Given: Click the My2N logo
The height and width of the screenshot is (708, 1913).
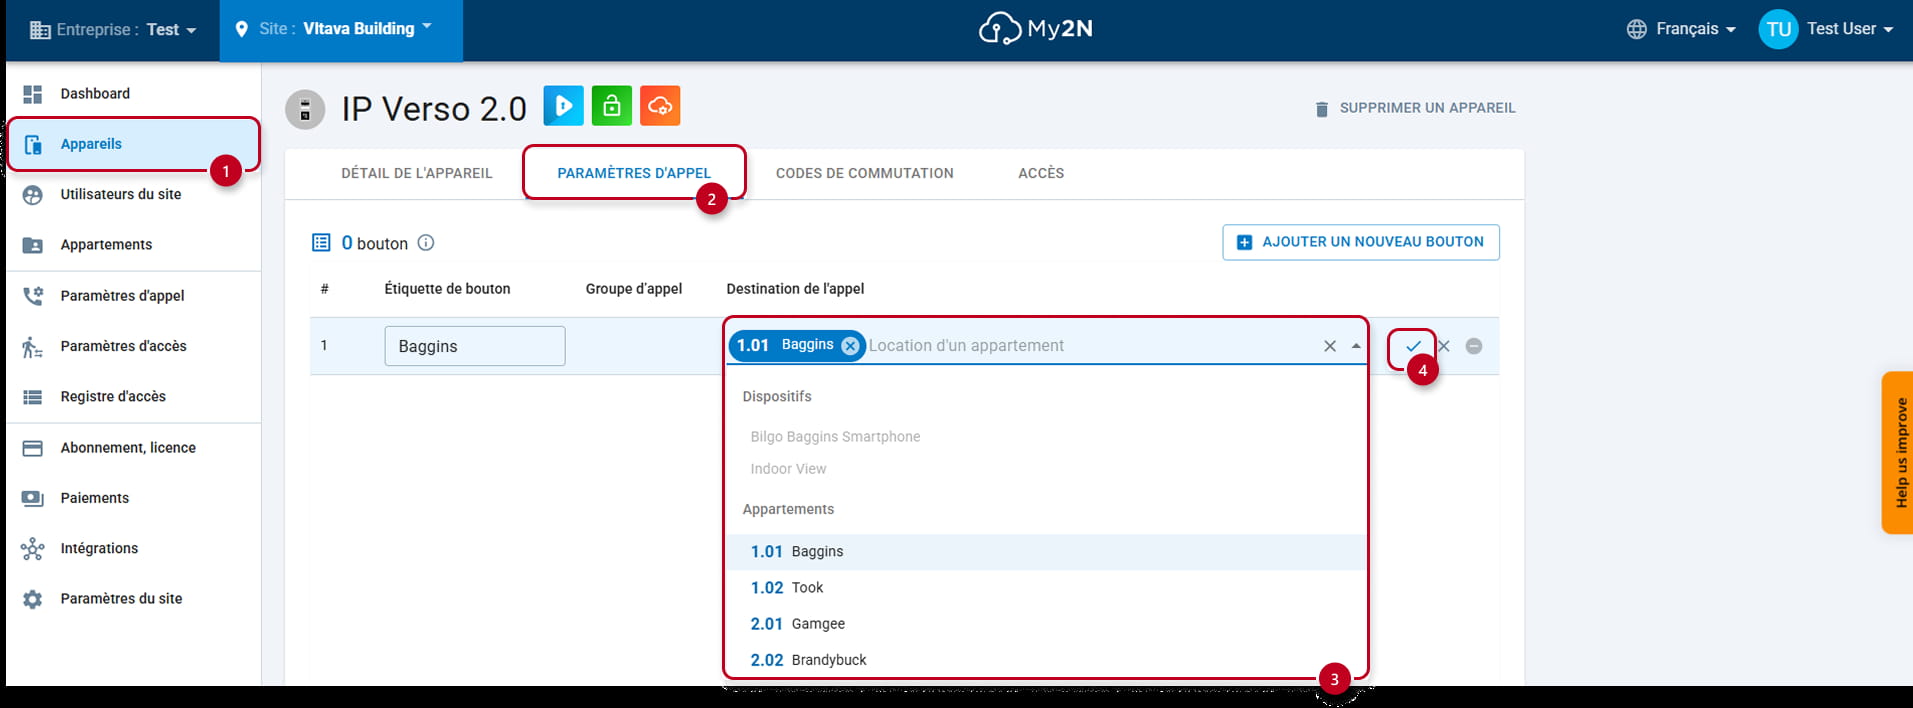Looking at the screenshot, I should coord(1035,29).
